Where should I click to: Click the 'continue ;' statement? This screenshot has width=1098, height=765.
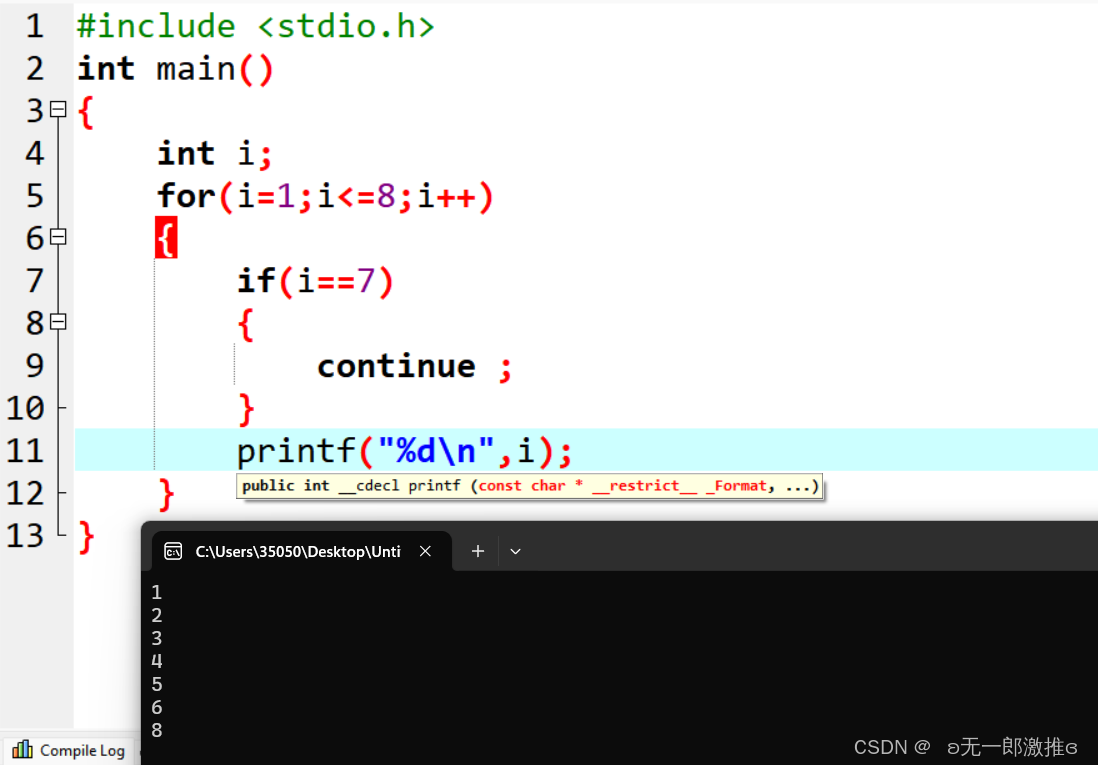[x=415, y=366]
